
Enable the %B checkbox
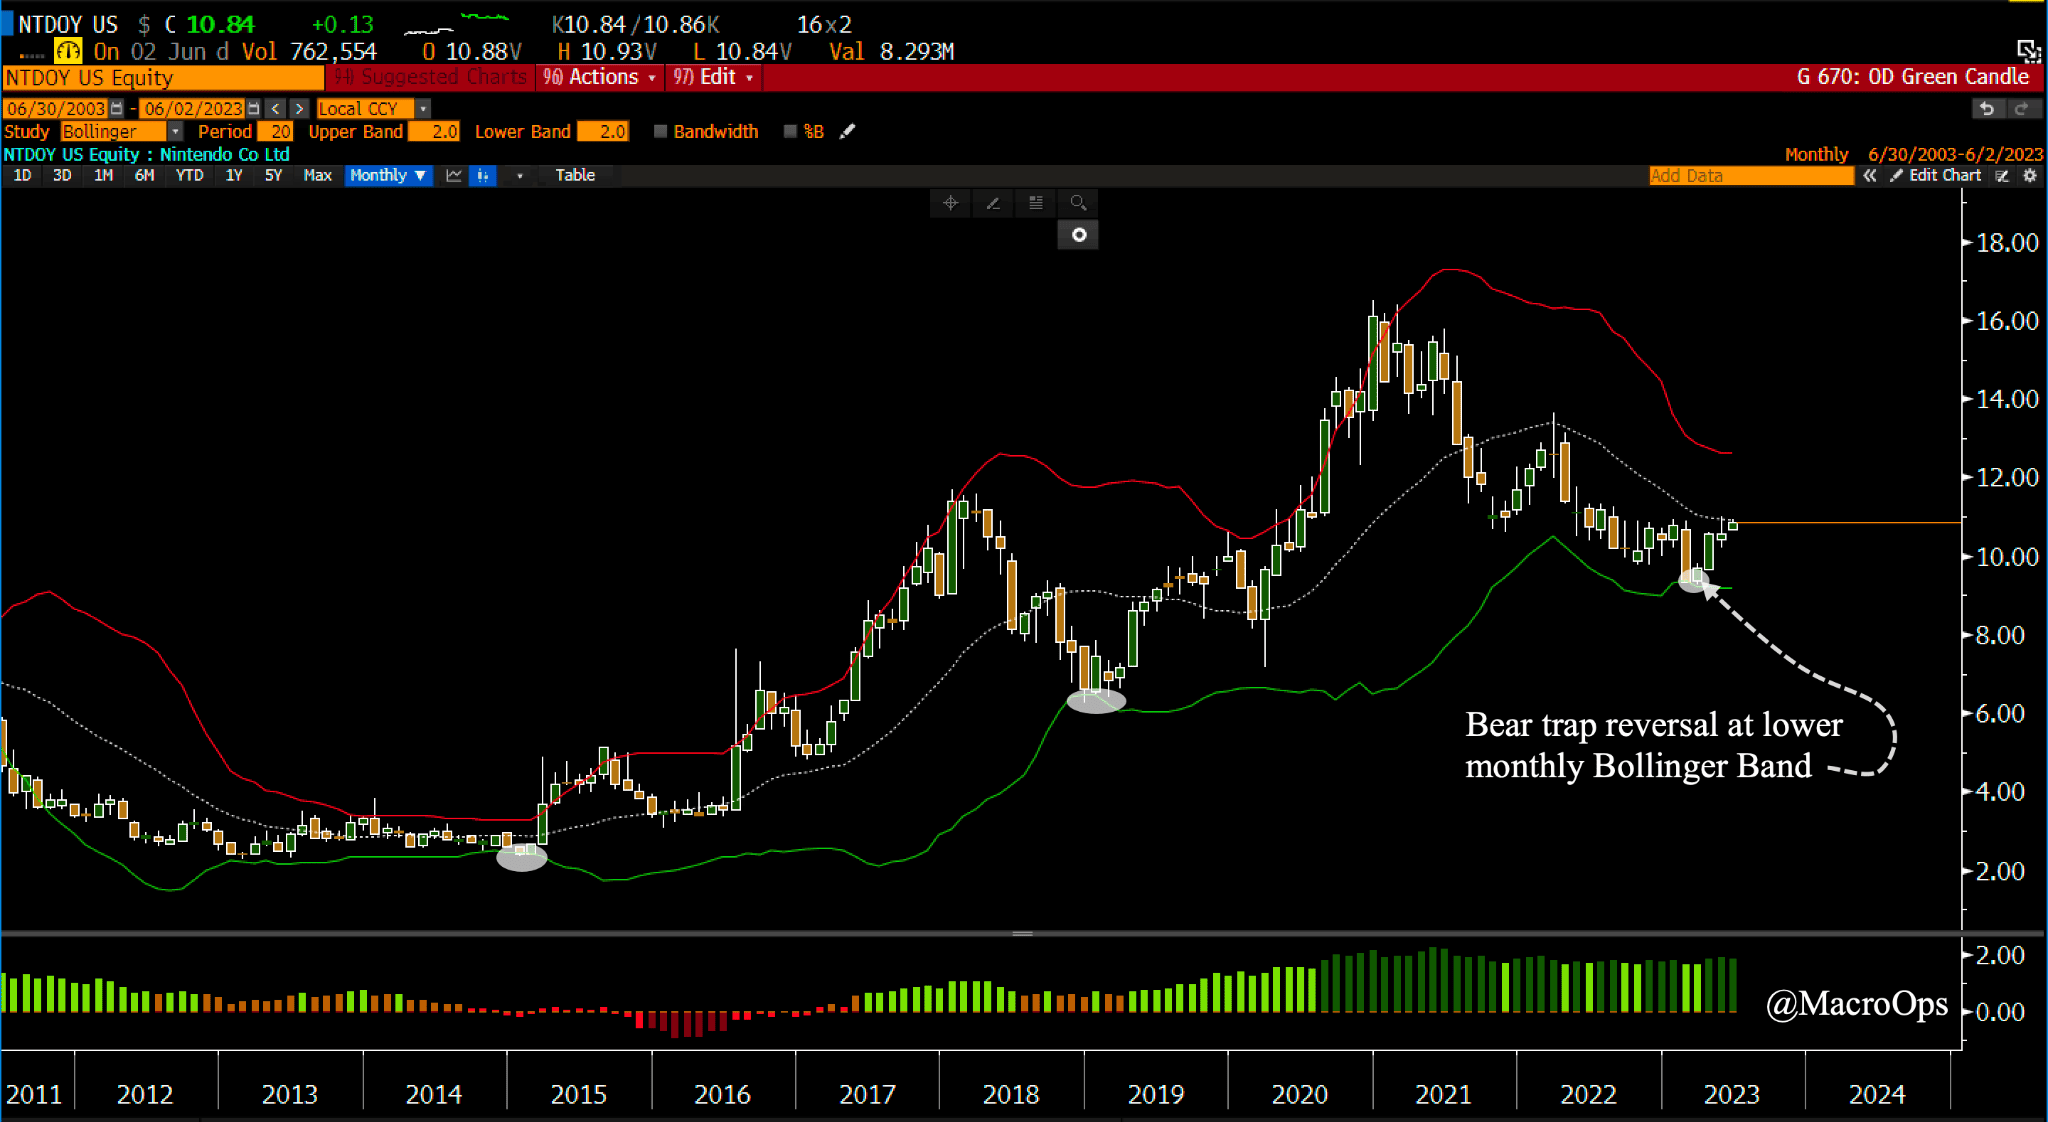tap(790, 131)
